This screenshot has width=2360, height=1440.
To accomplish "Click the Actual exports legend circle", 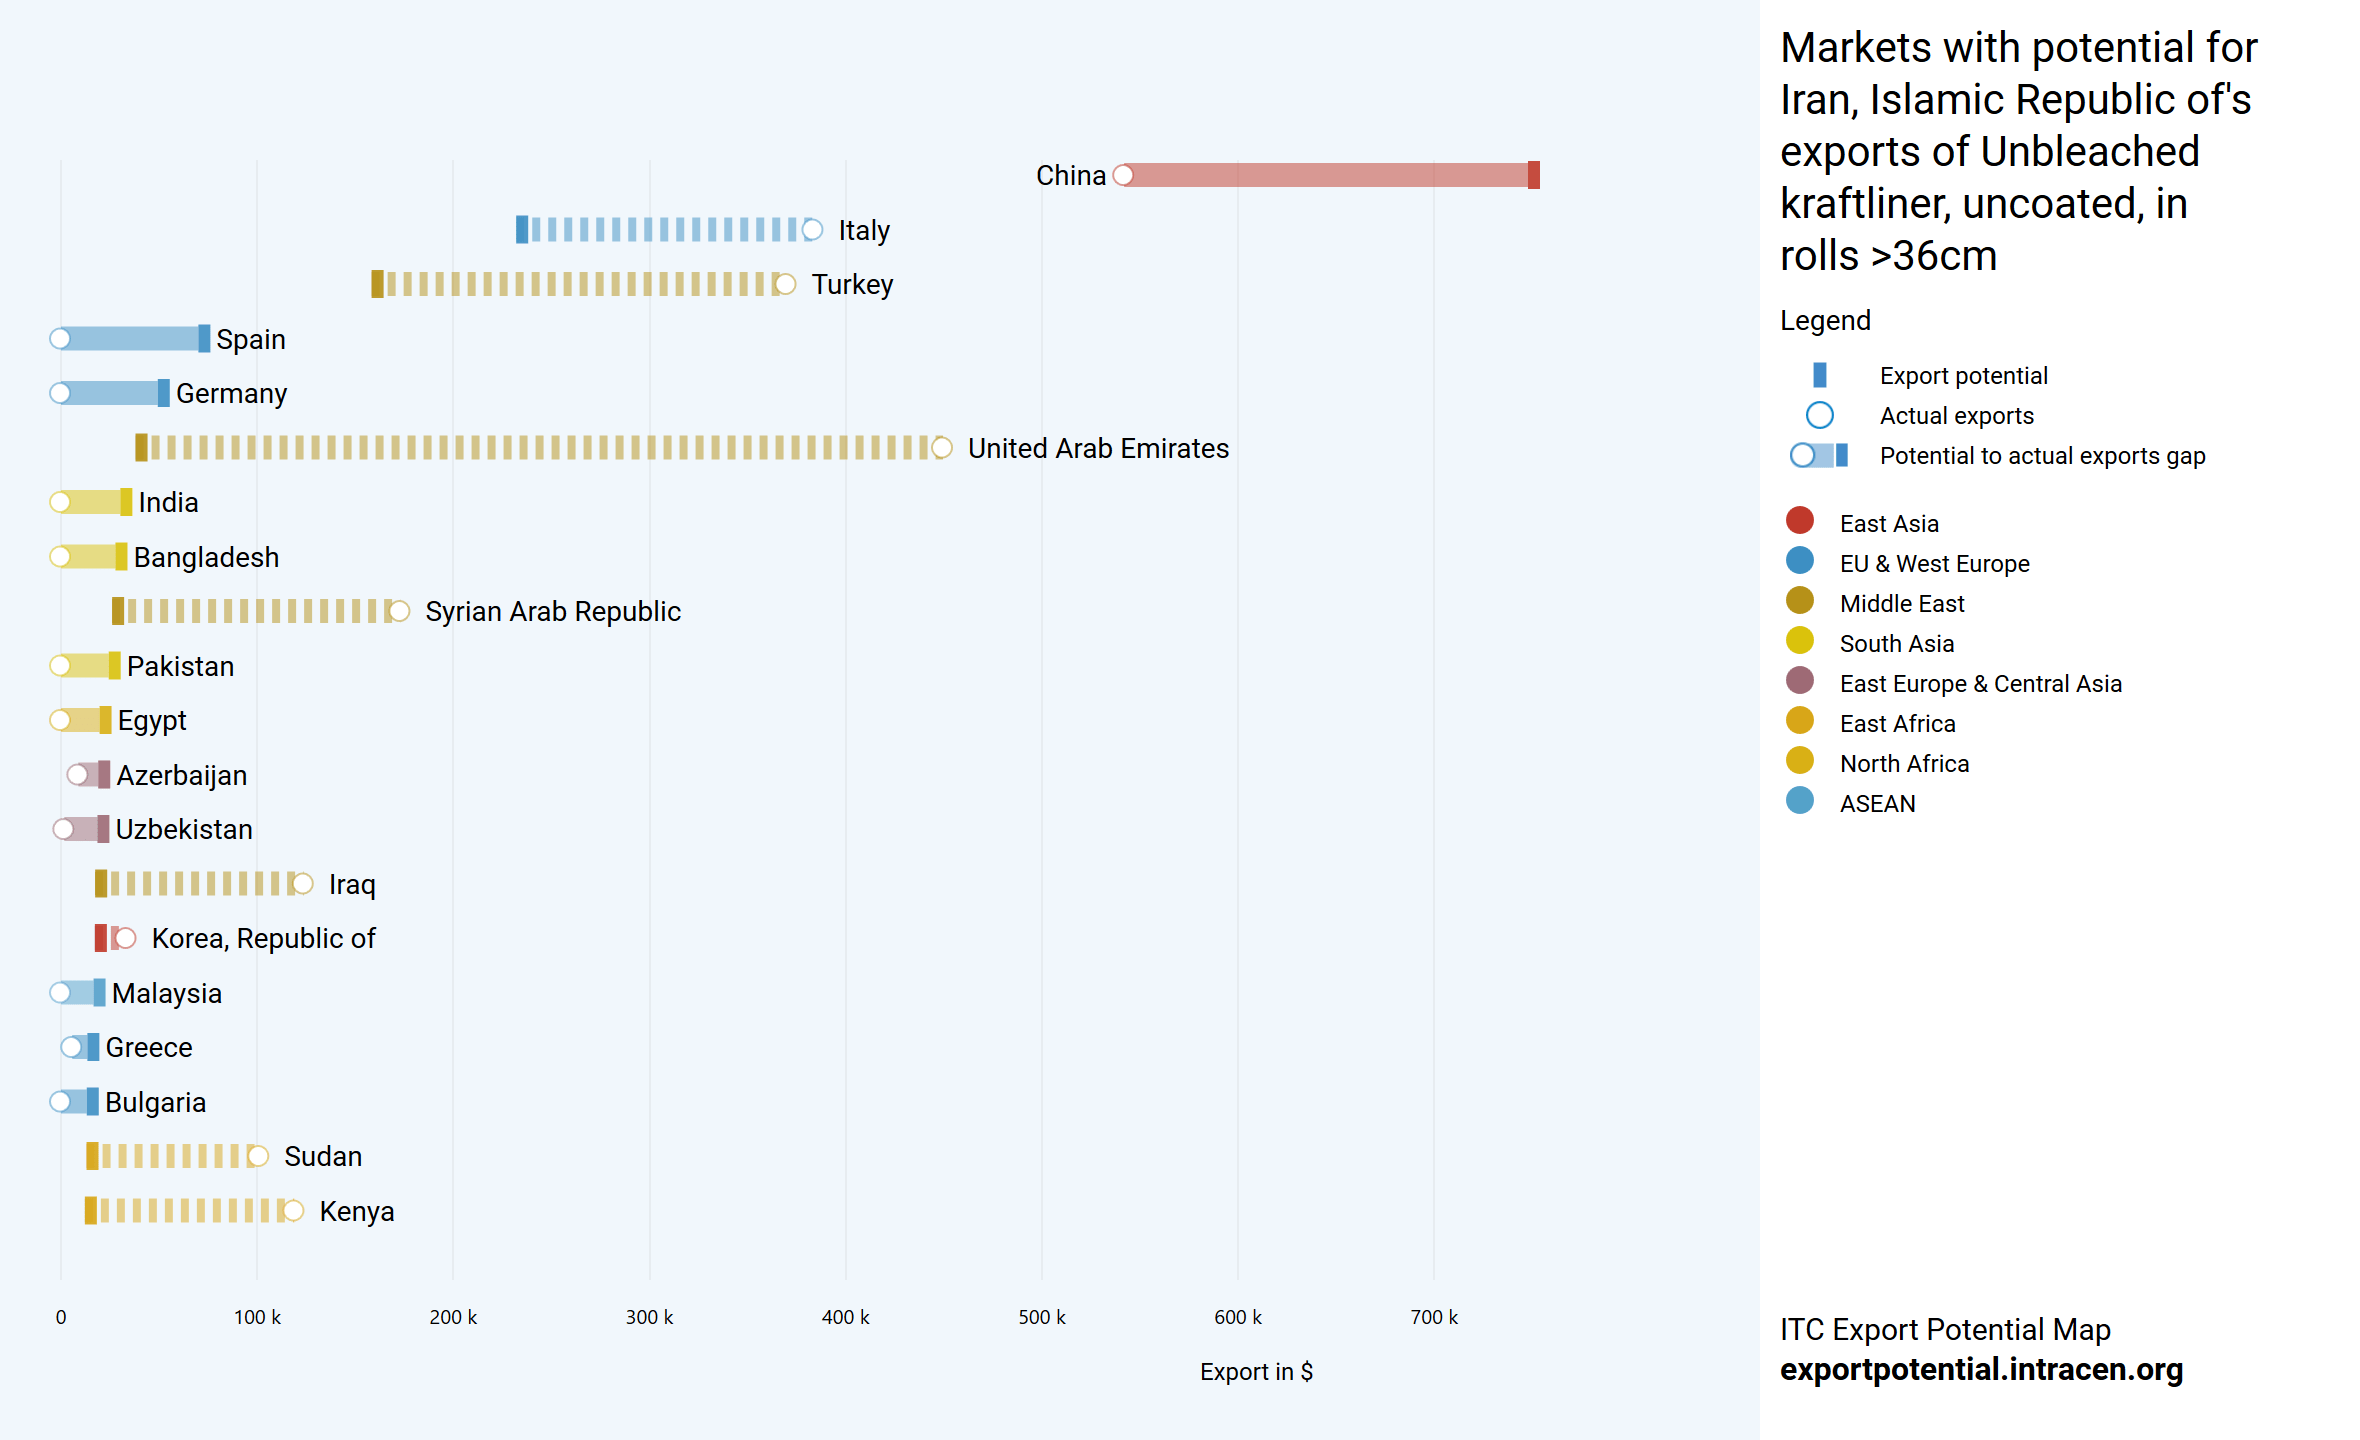I will tap(1819, 415).
